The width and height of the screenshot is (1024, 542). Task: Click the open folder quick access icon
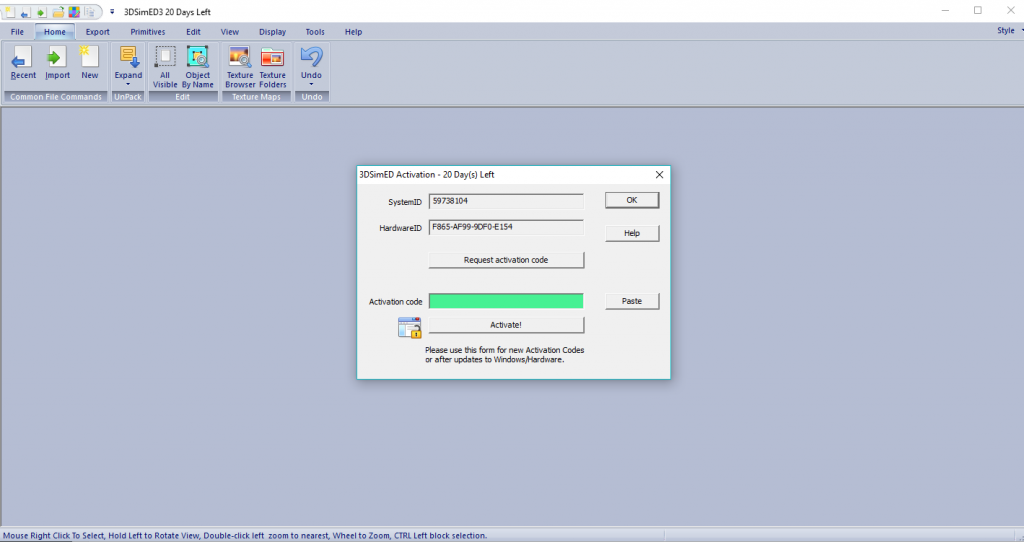click(58, 12)
